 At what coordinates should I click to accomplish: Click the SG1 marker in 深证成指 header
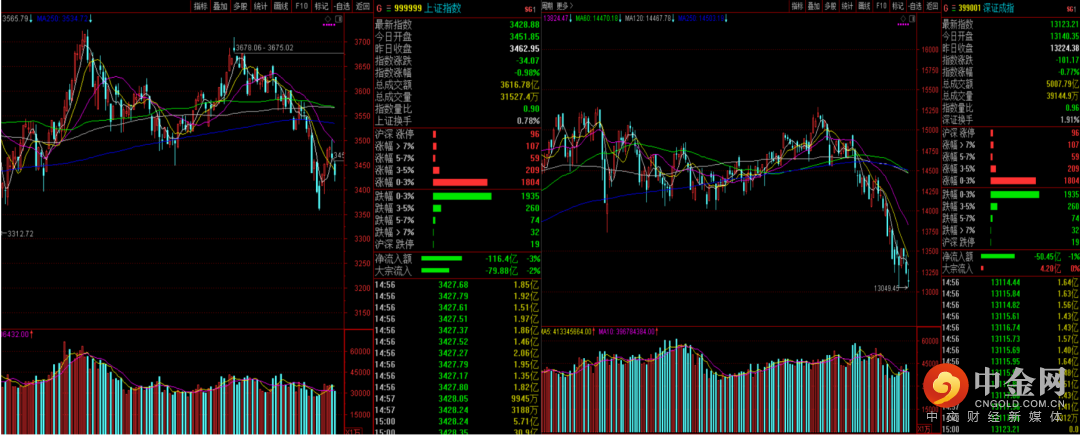[1070, 10]
